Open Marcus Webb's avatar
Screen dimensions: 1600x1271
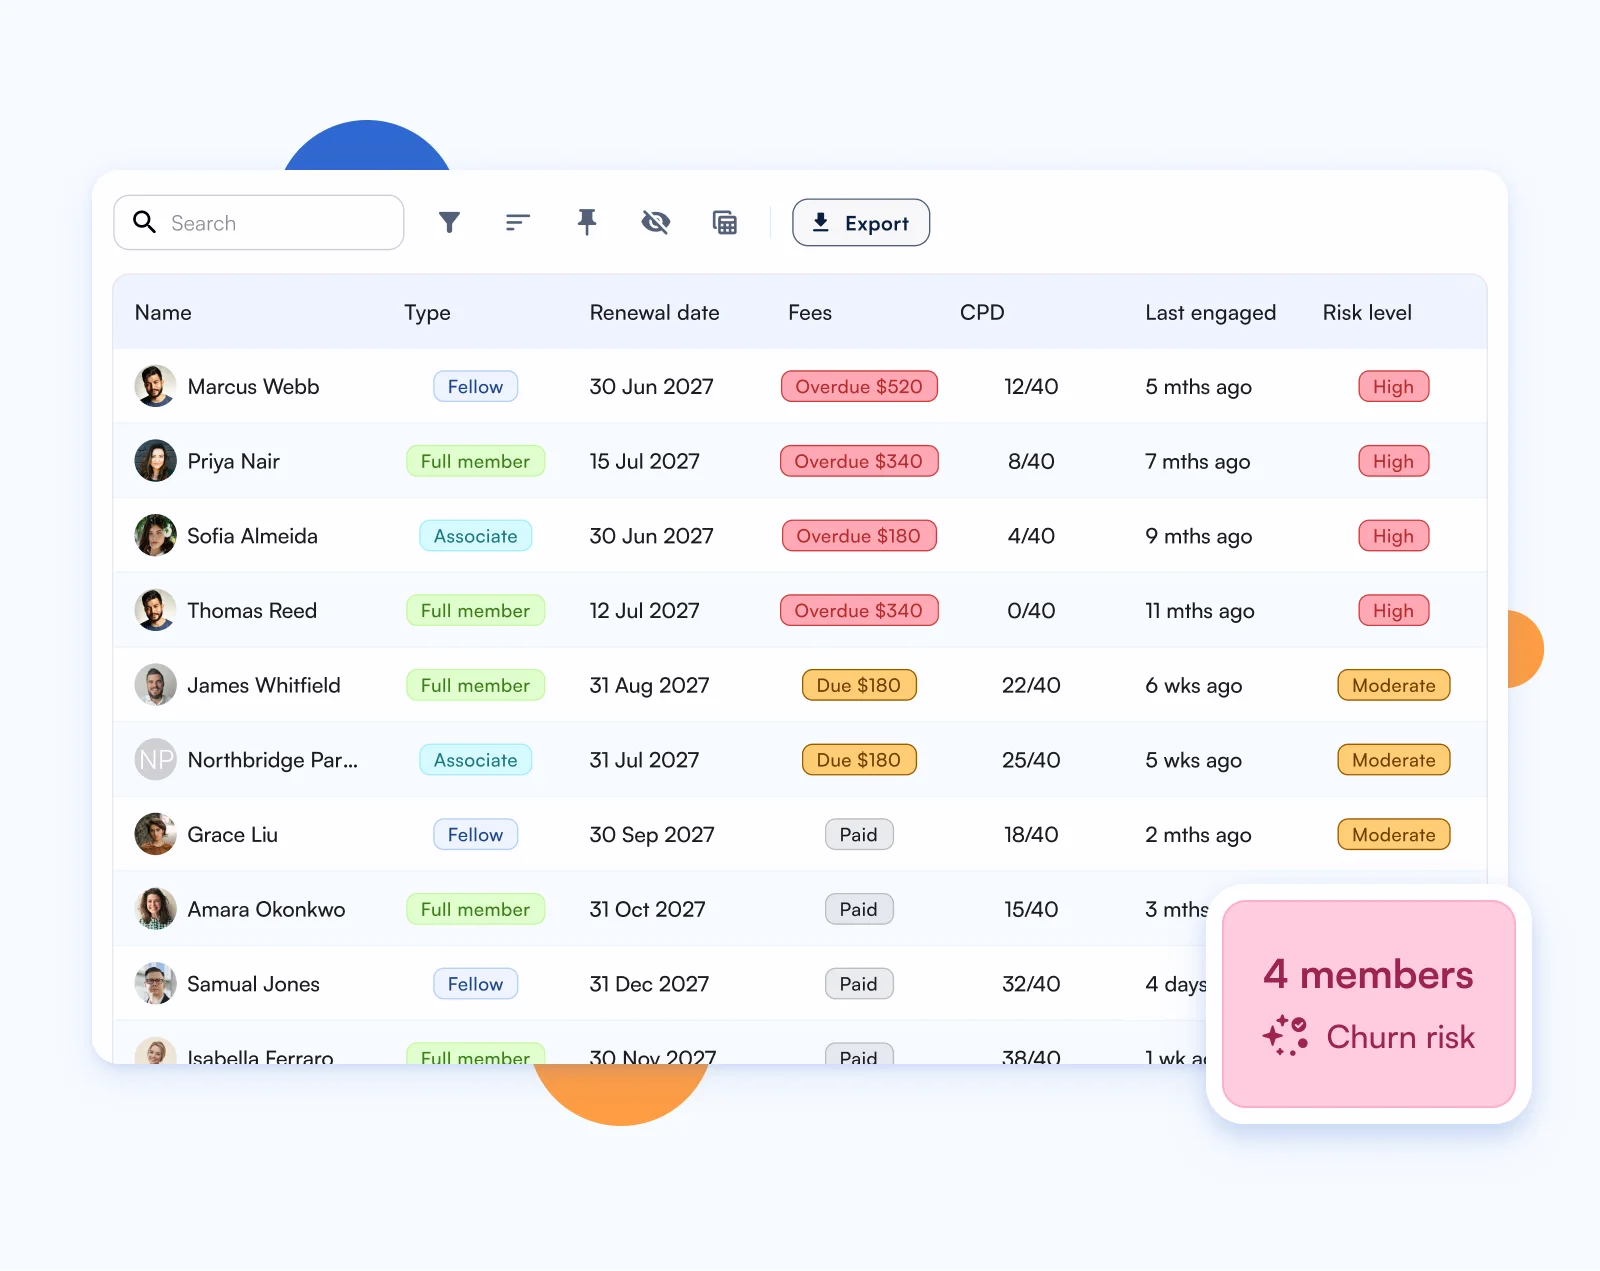(155, 386)
